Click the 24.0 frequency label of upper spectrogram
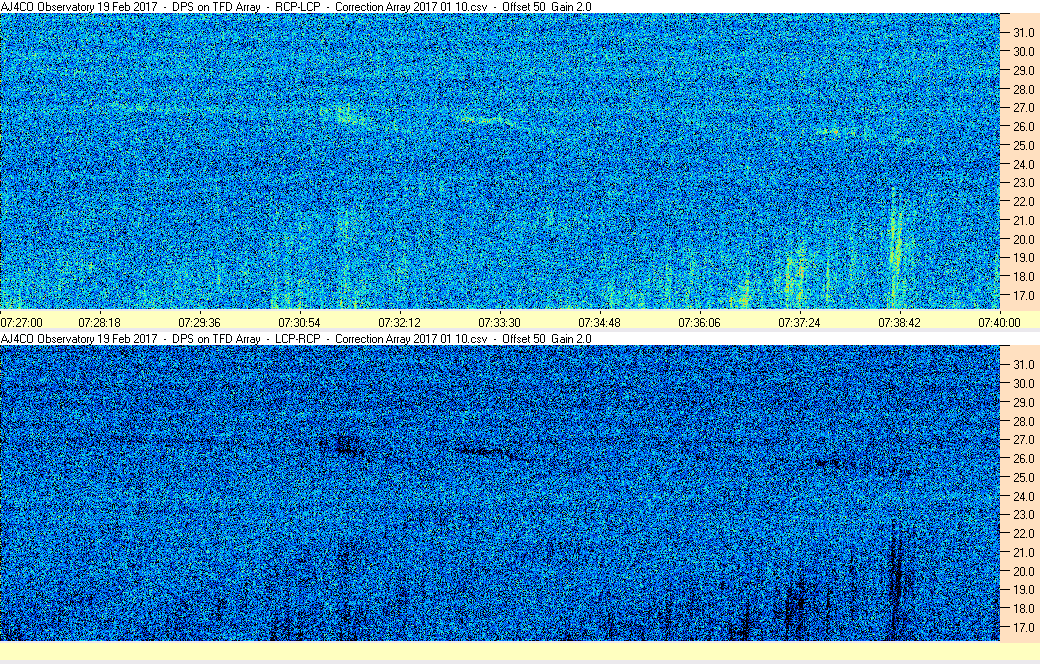 (1023, 165)
